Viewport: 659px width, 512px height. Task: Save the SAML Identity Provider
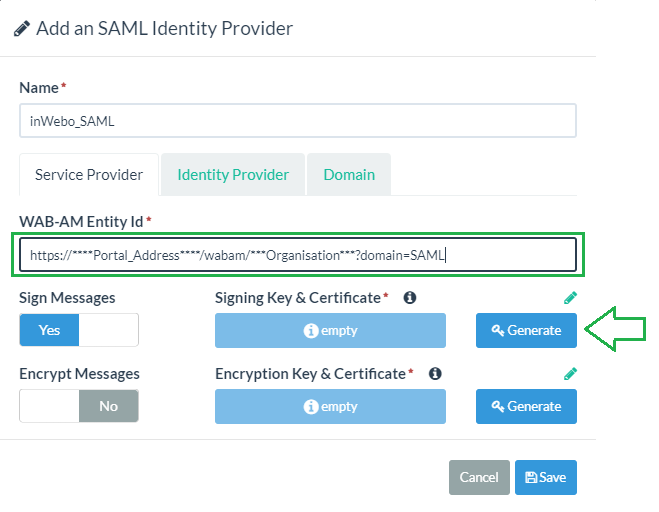[546, 478]
